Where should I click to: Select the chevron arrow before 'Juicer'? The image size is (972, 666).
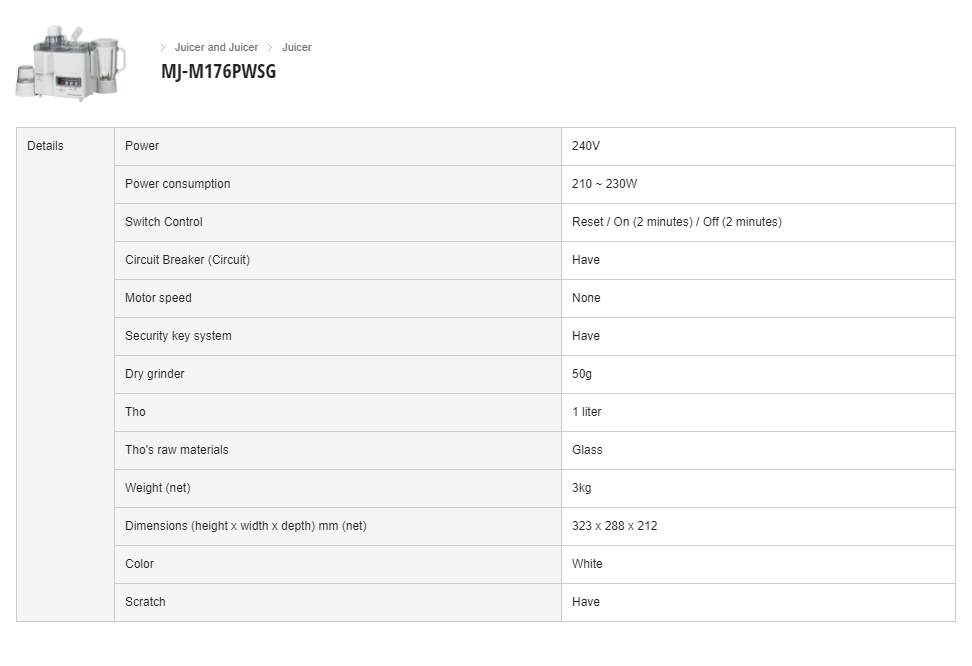point(270,47)
